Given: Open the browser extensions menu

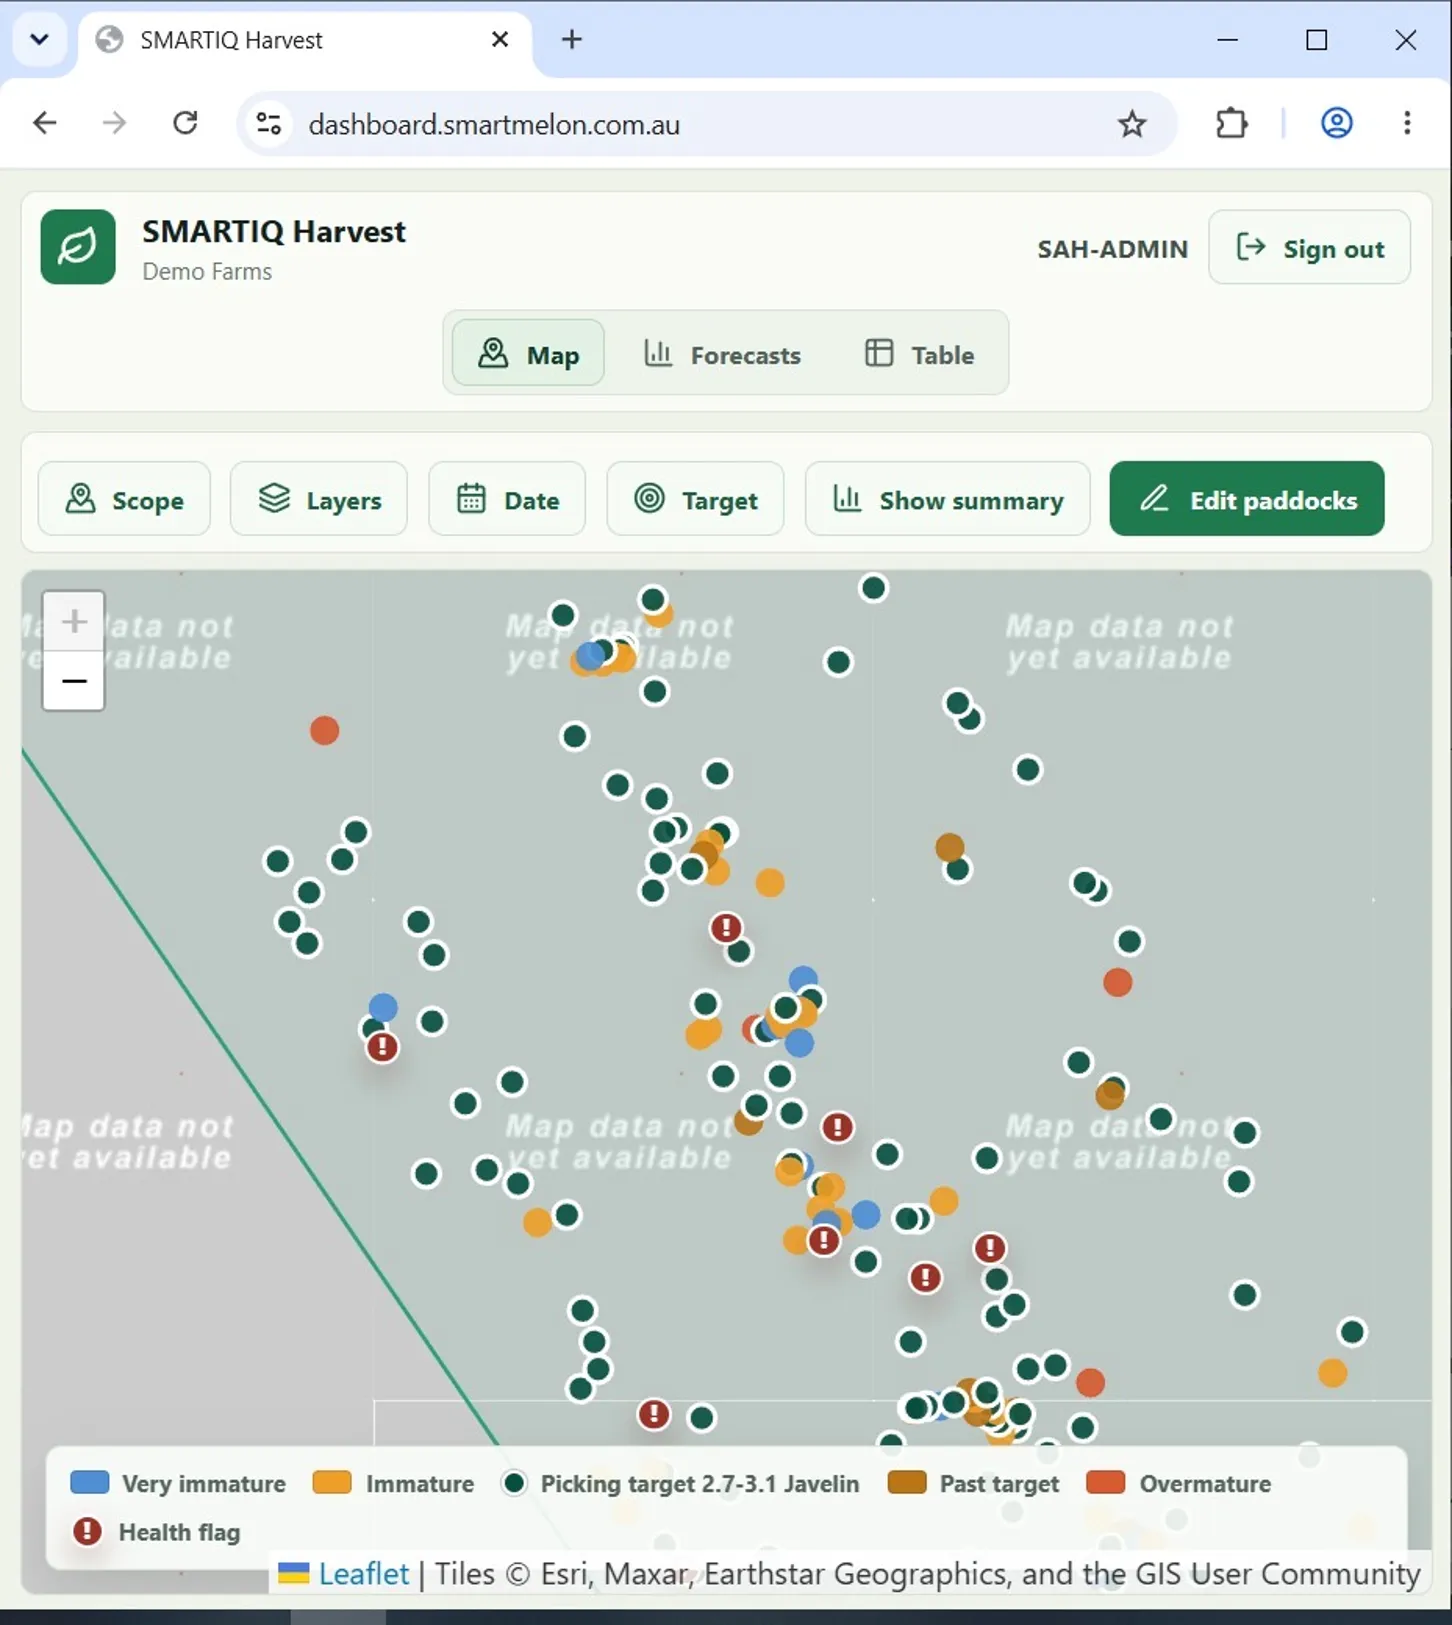Looking at the screenshot, I should click(x=1232, y=123).
